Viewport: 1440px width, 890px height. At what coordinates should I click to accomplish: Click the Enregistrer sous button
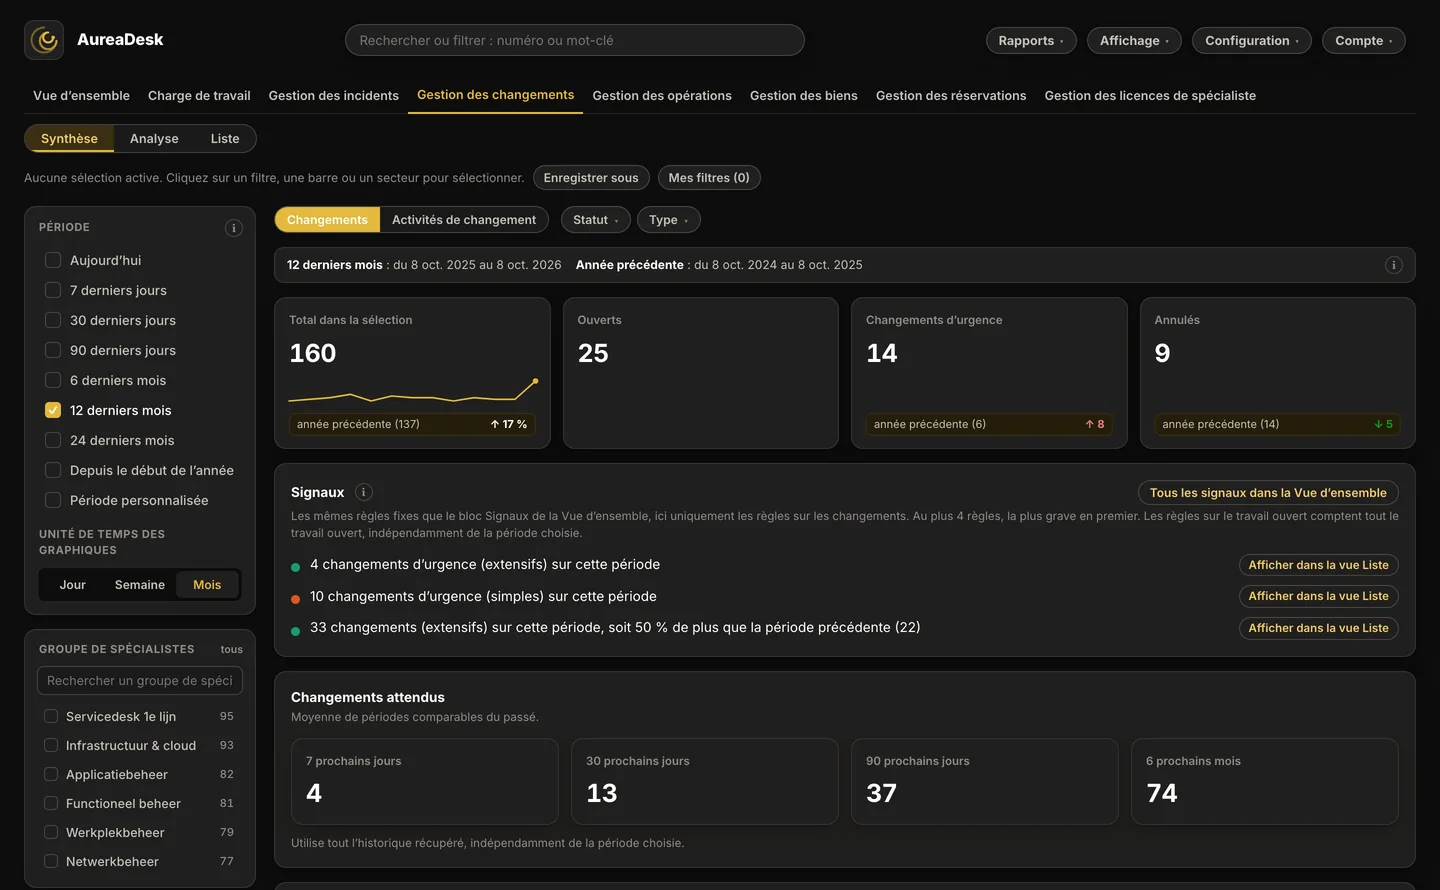coord(591,178)
